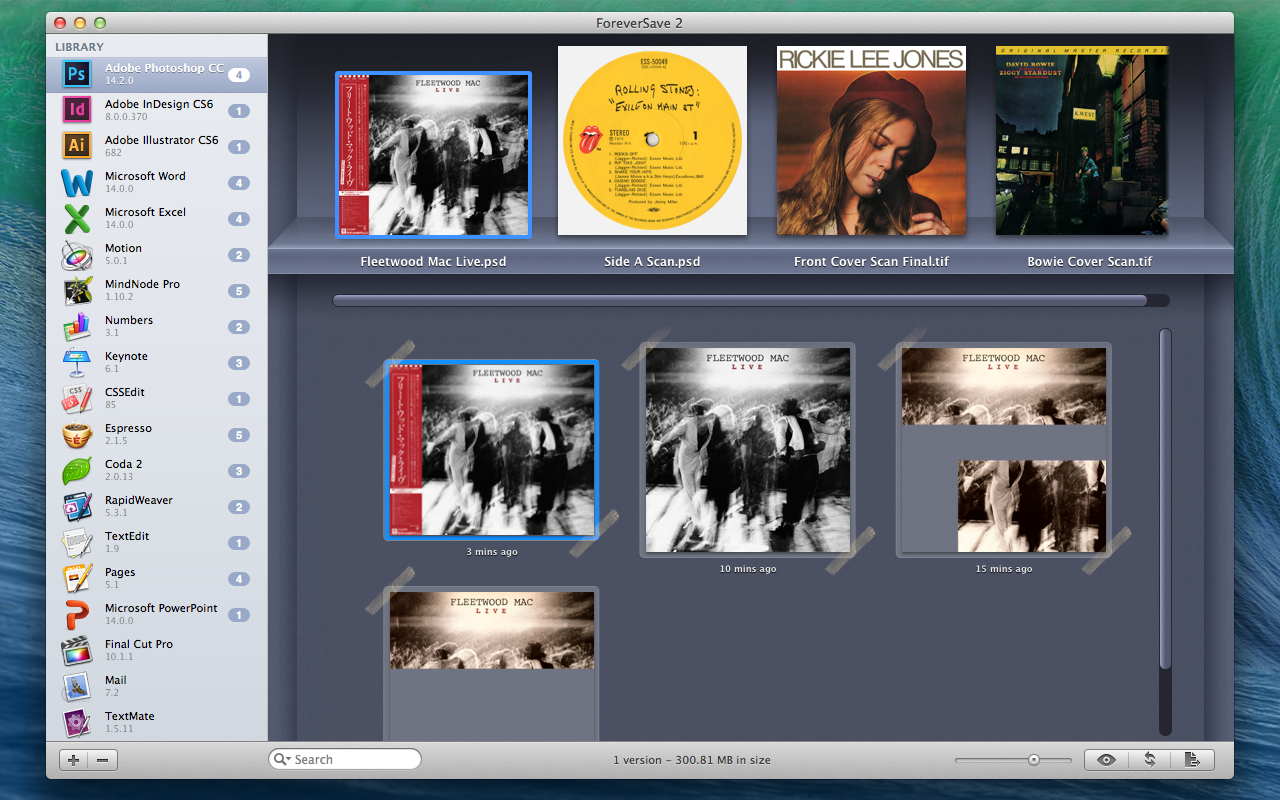Click the eye preview button
This screenshot has height=800, width=1280.
tap(1106, 760)
